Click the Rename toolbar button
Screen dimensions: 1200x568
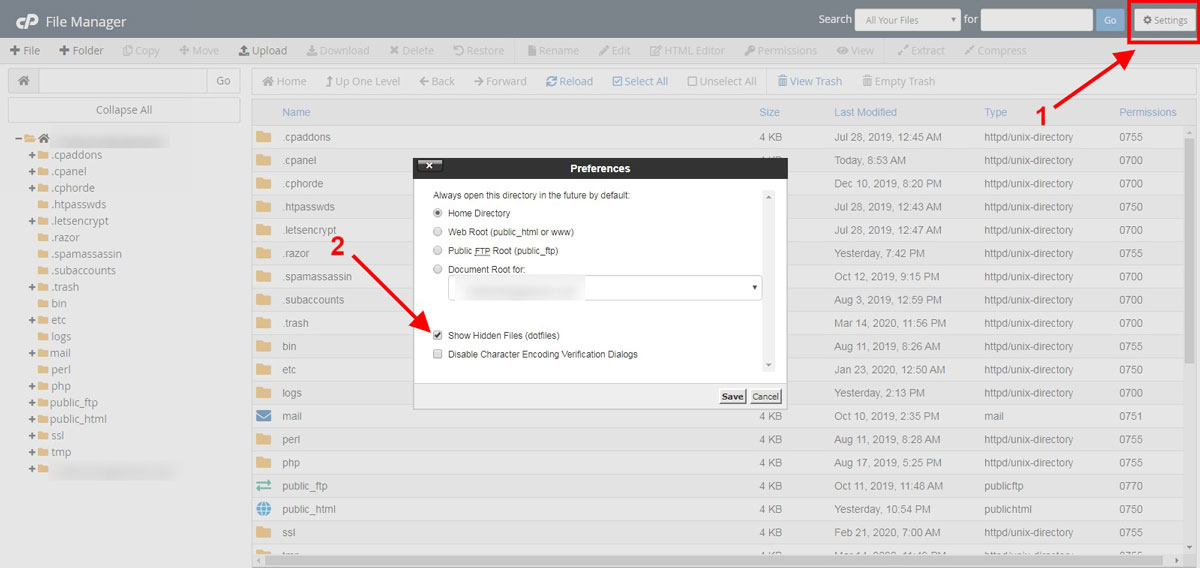[553, 51]
